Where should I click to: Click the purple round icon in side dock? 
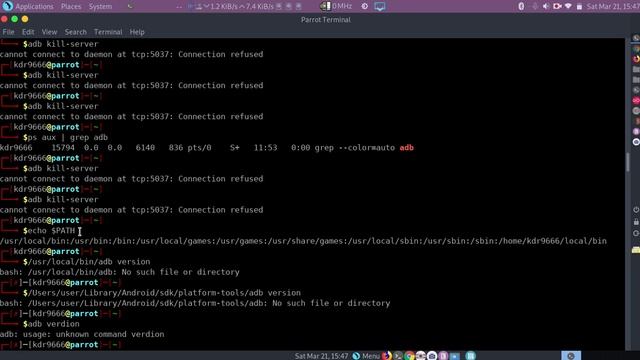(x=636, y=131)
